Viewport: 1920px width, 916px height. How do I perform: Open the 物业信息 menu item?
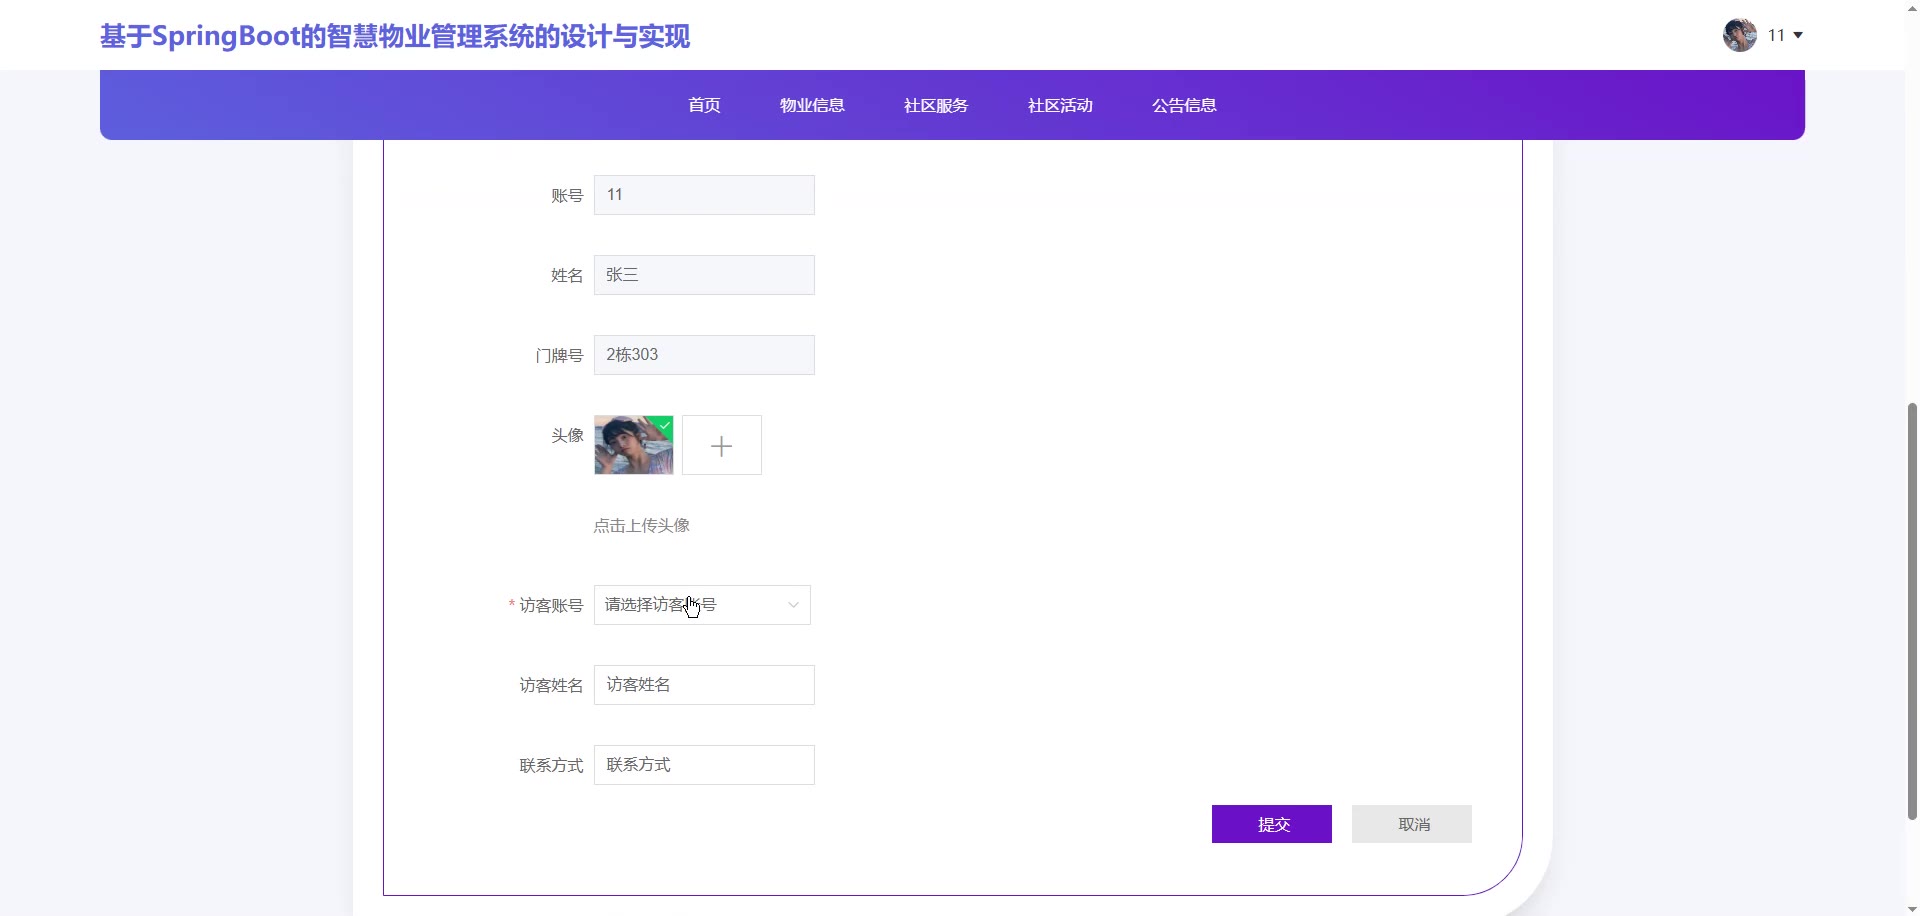[812, 105]
